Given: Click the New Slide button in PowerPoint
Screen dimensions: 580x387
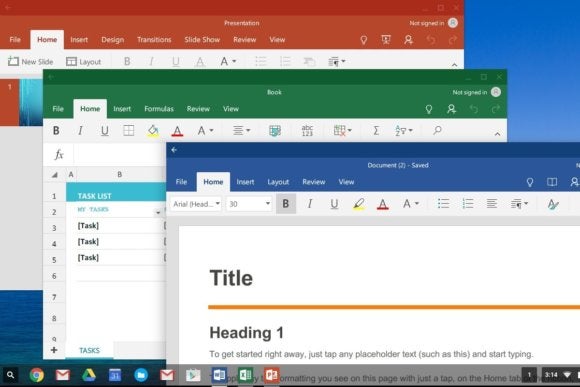Looking at the screenshot, I should tap(30, 61).
